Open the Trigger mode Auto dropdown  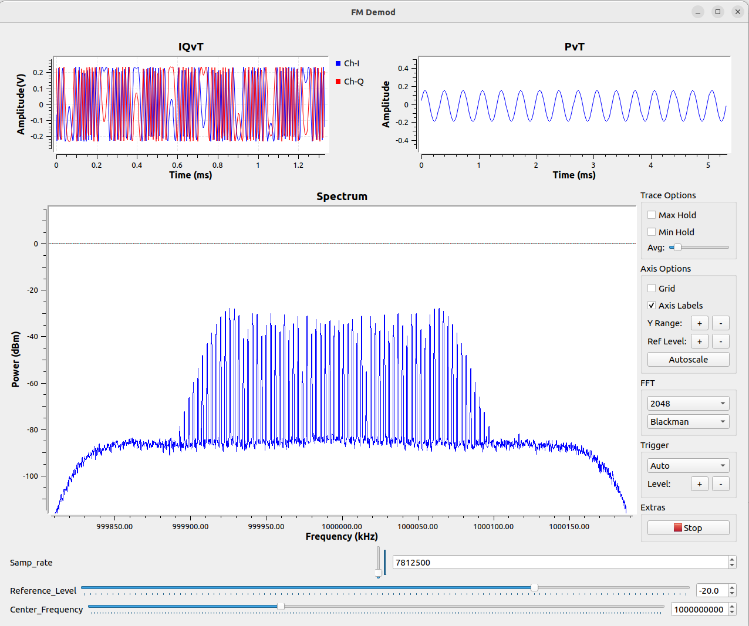(x=688, y=466)
